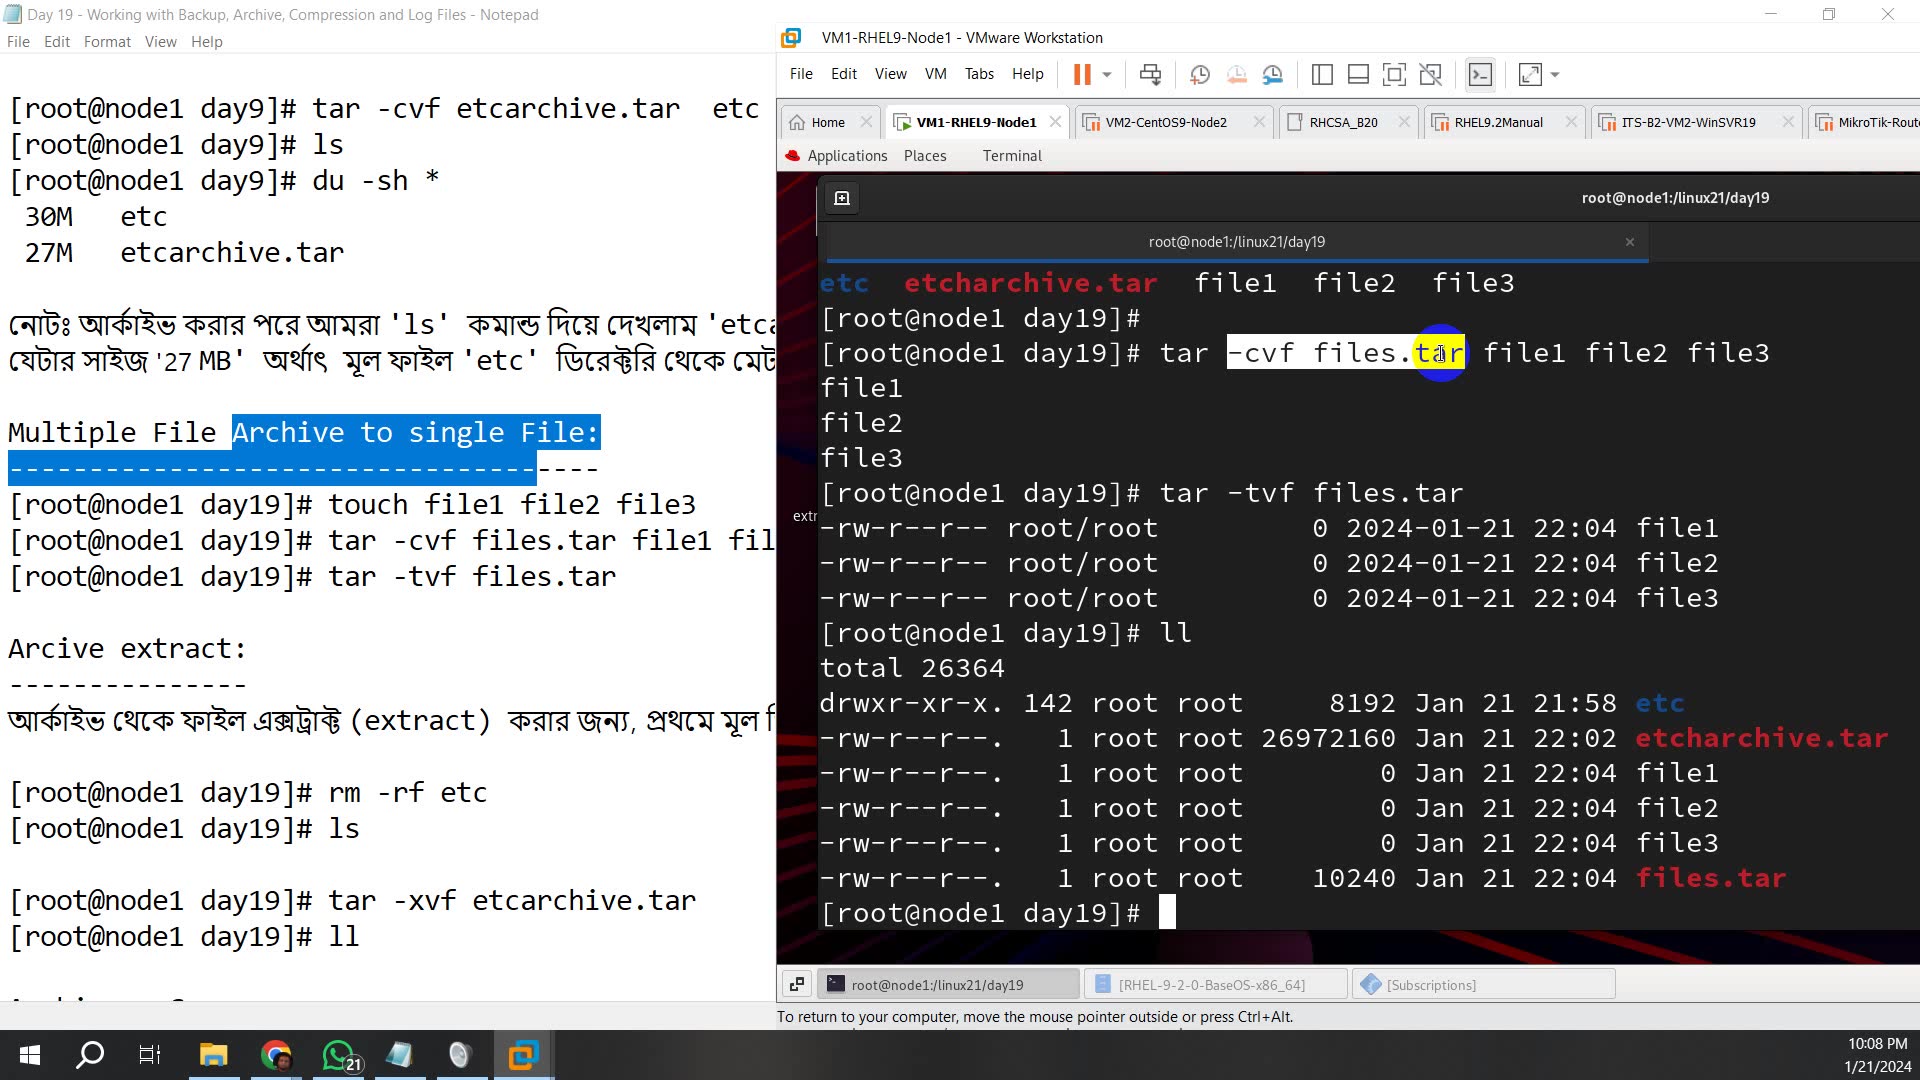Enter full screen mode icon
Screen dimensions: 1920x1080
coord(1394,74)
